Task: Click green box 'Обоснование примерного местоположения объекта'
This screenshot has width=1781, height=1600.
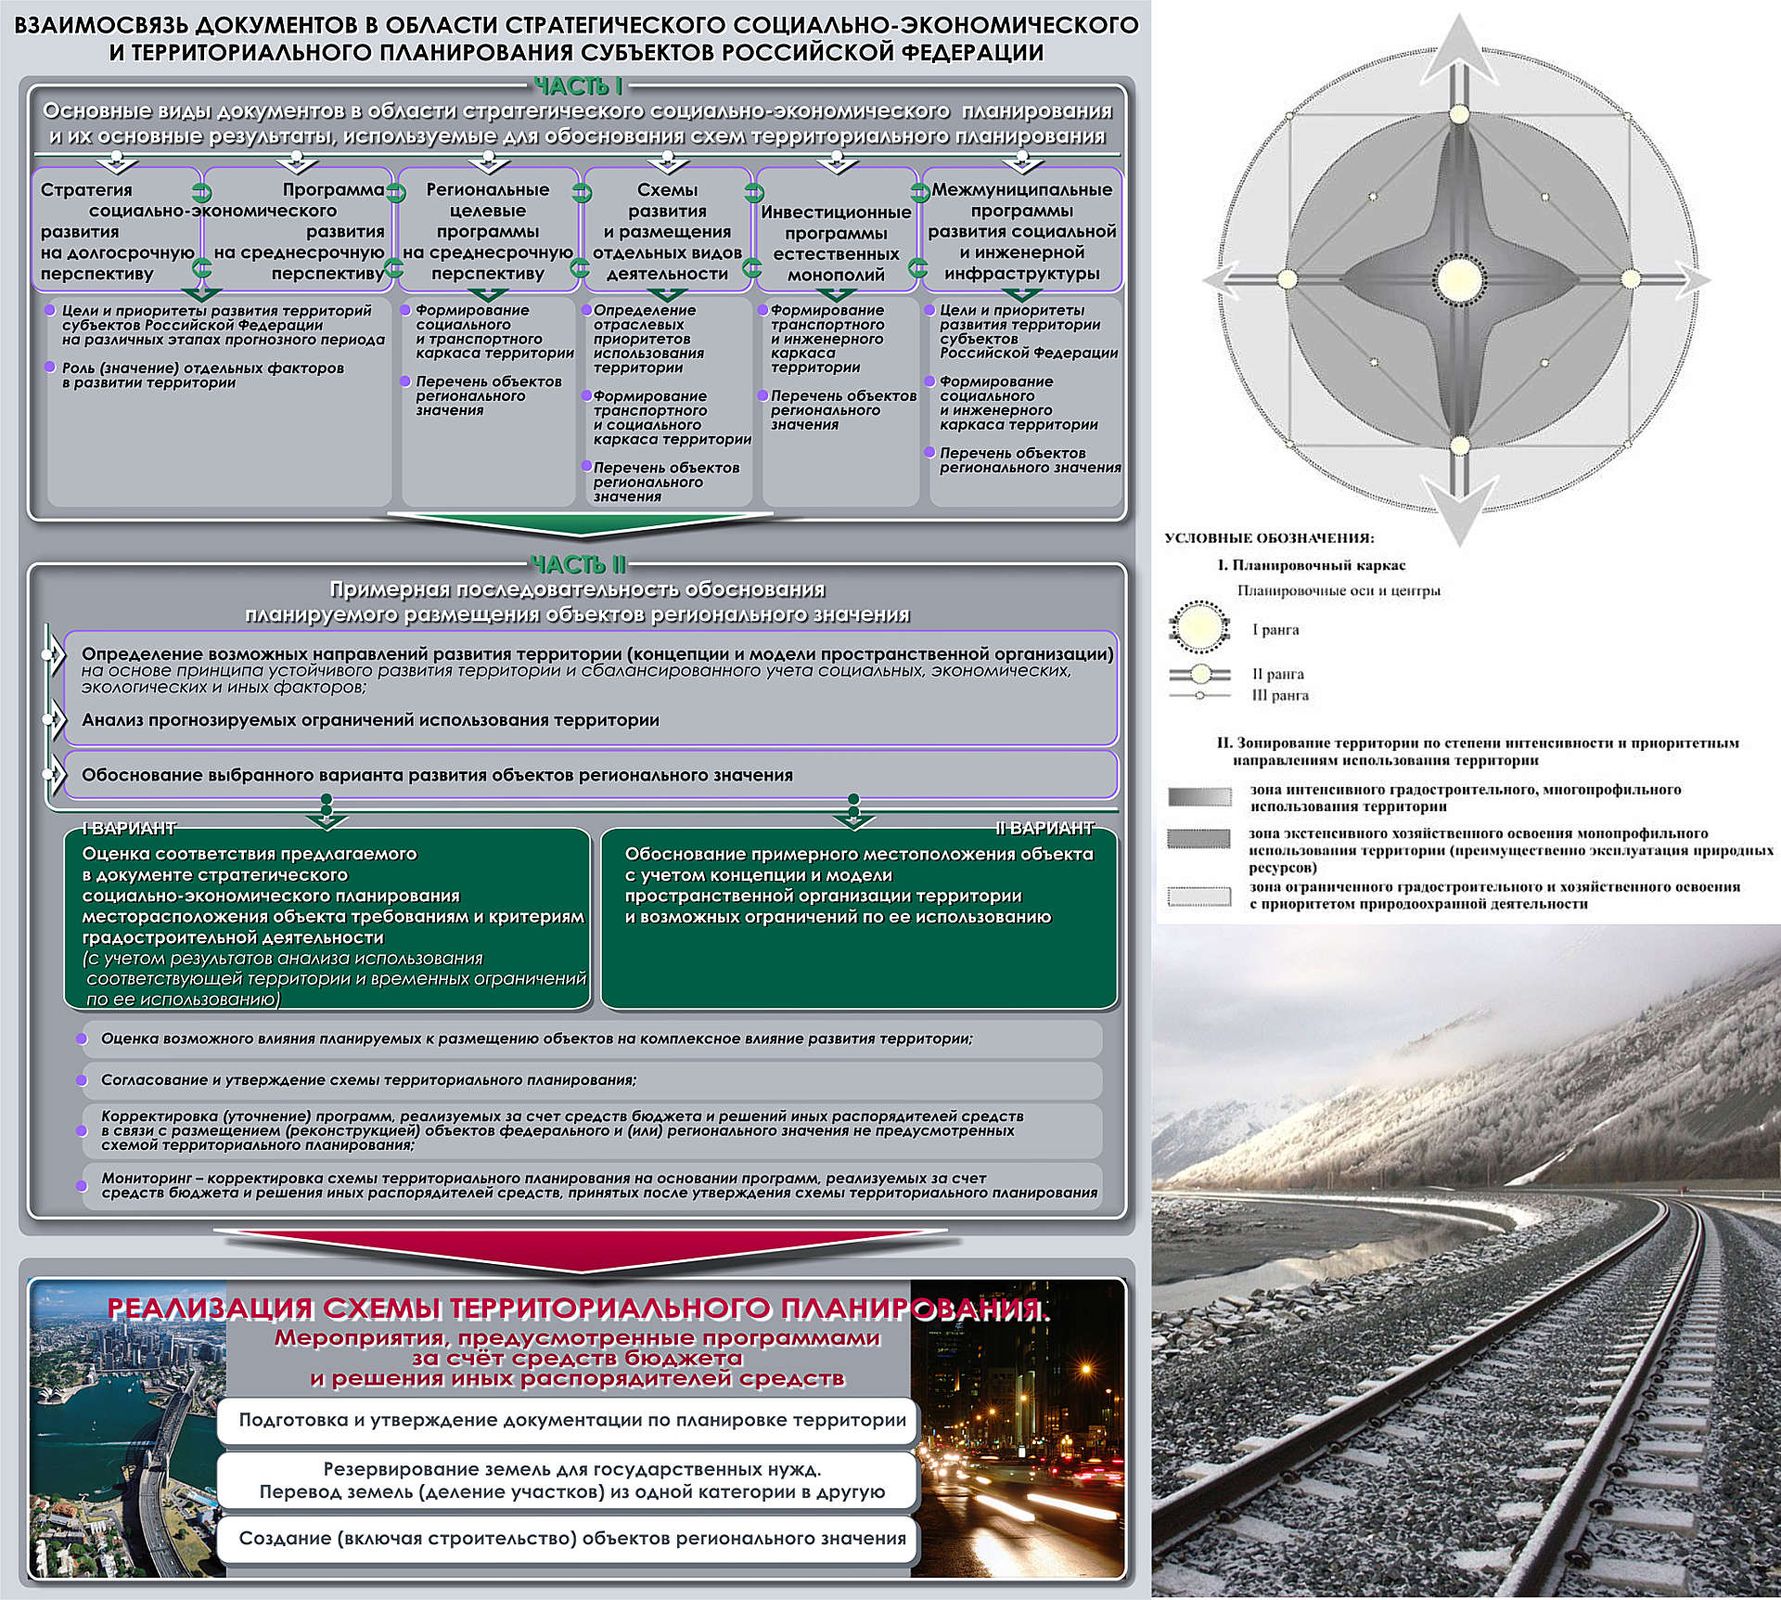Action: pyautogui.click(x=859, y=920)
